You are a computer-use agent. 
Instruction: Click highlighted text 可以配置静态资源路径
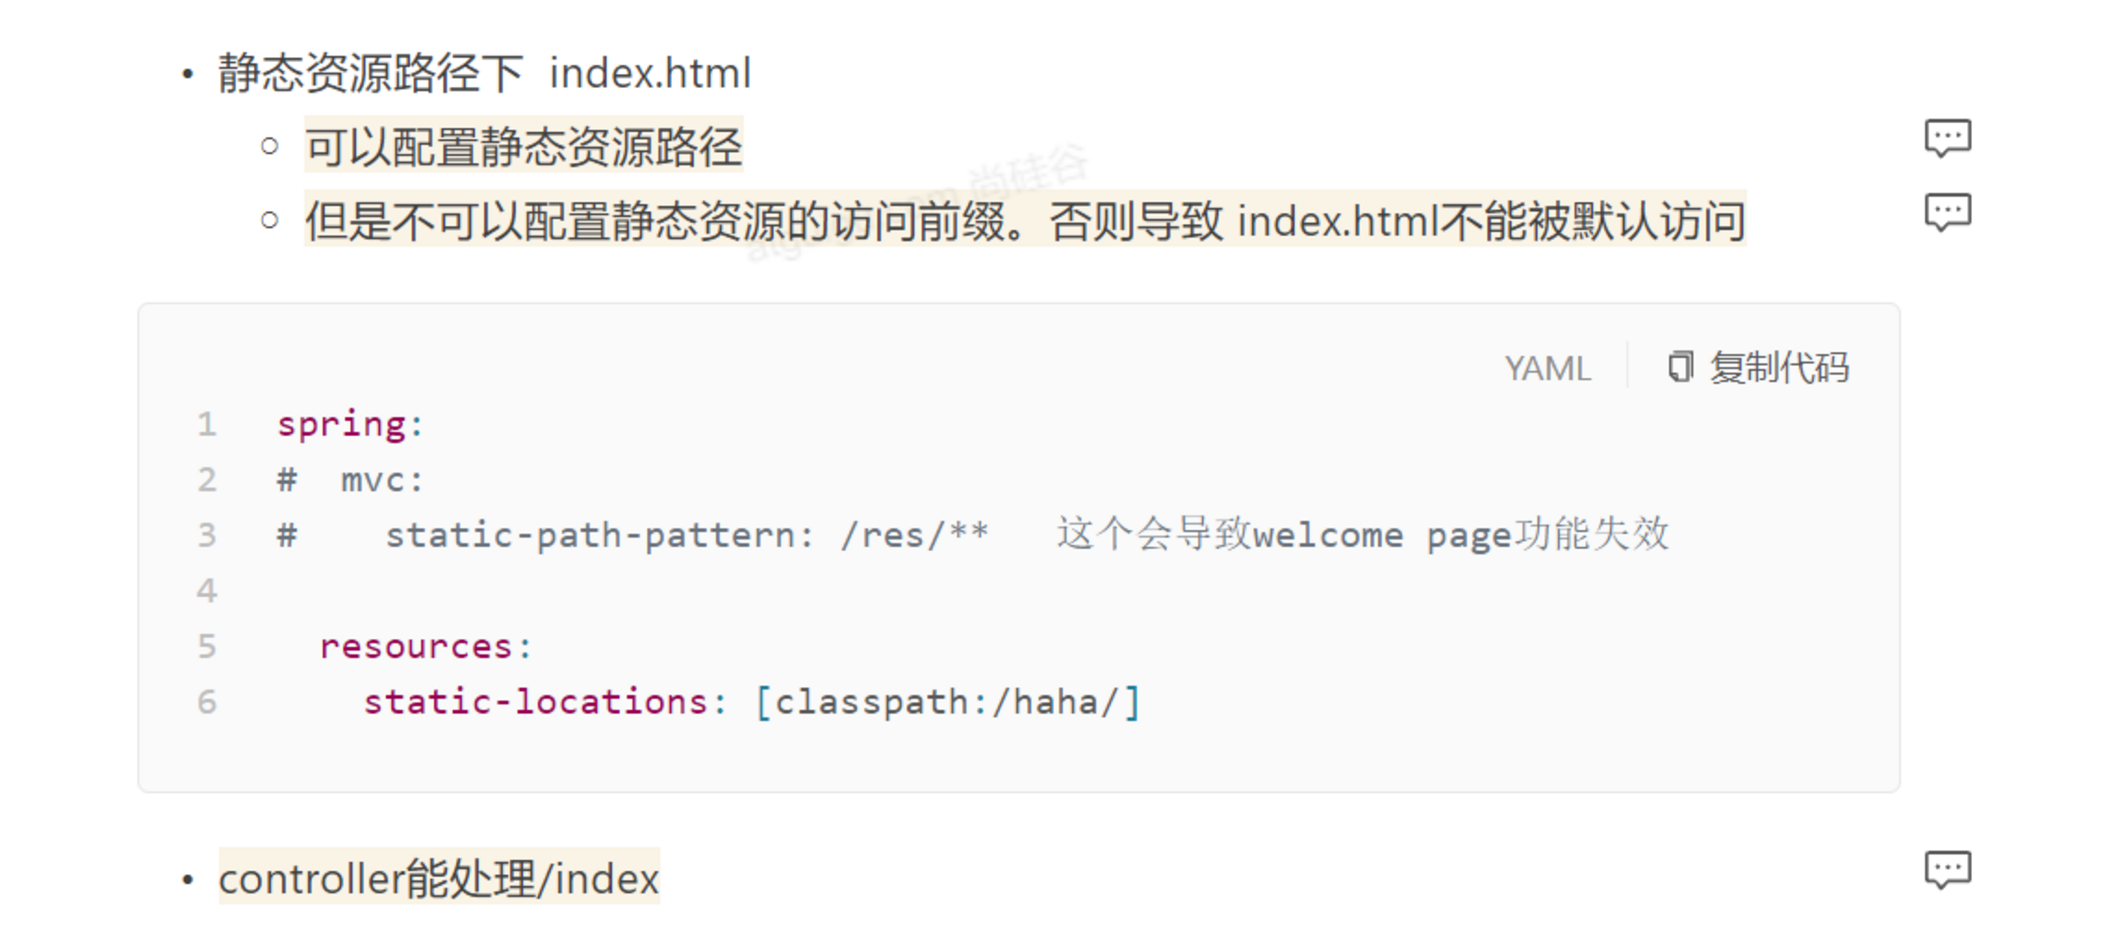coord(523,148)
